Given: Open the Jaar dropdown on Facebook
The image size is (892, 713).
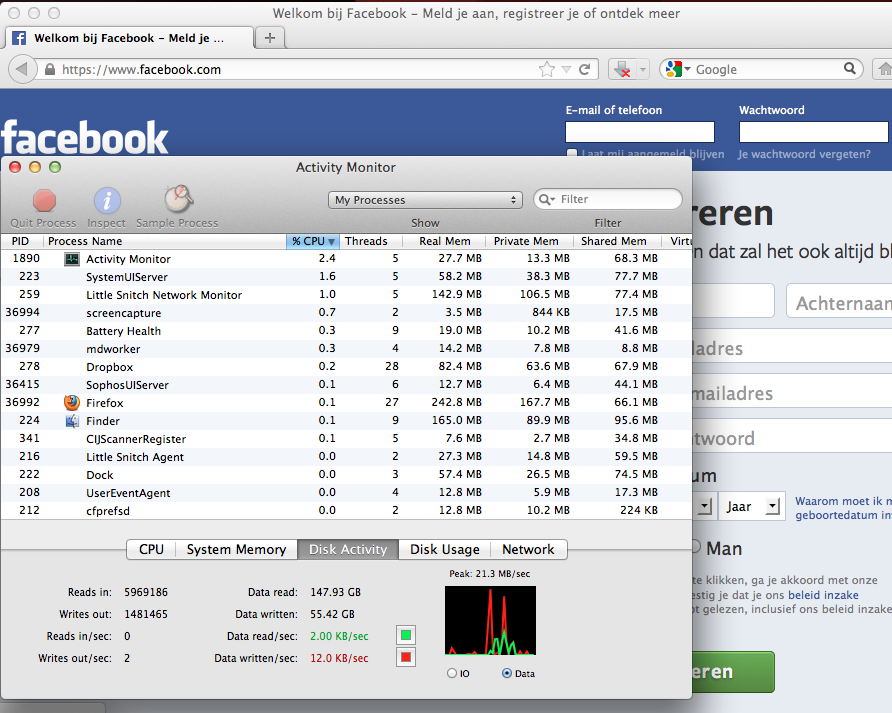Looking at the screenshot, I should (x=752, y=506).
